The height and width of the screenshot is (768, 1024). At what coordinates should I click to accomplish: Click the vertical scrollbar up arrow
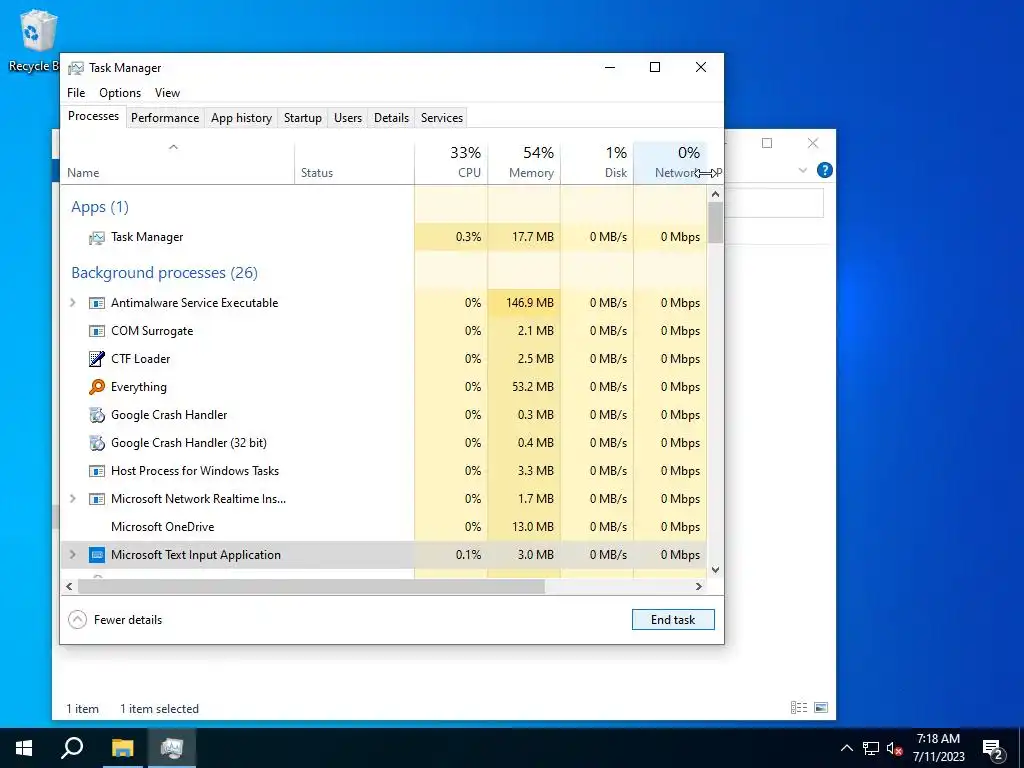pyautogui.click(x=715, y=194)
